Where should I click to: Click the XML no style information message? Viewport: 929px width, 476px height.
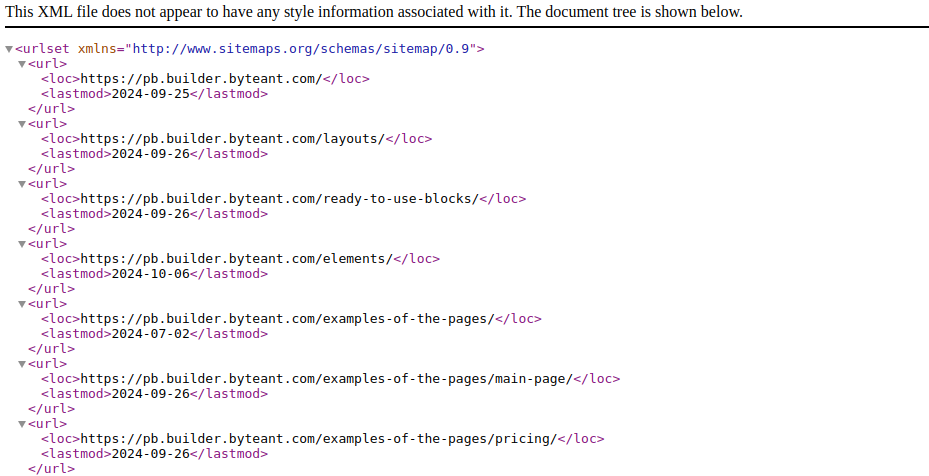374,12
